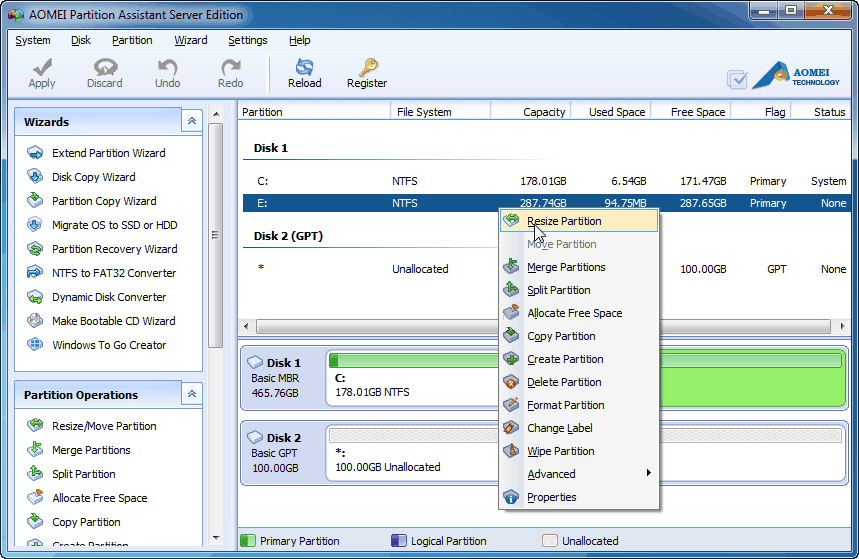Collapse the Partition Operations panel
The image size is (859, 559).
(191, 394)
